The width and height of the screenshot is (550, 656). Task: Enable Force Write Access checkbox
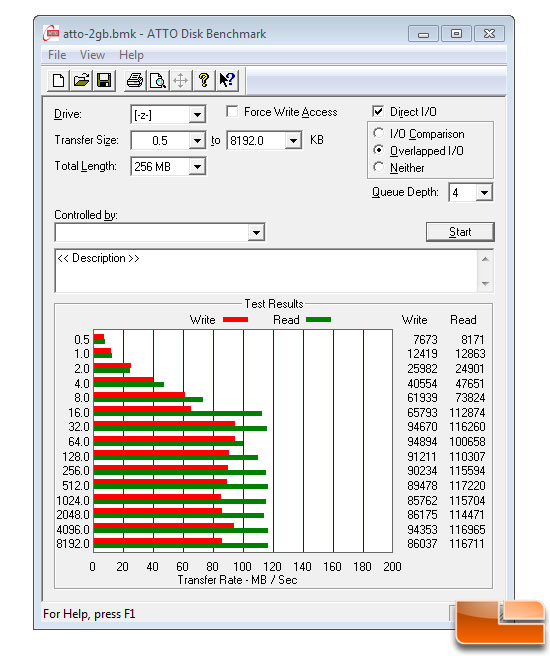coord(232,112)
